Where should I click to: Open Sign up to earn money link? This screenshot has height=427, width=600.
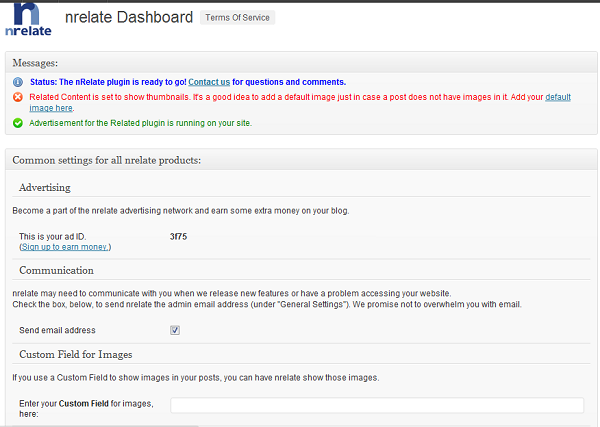coord(65,247)
